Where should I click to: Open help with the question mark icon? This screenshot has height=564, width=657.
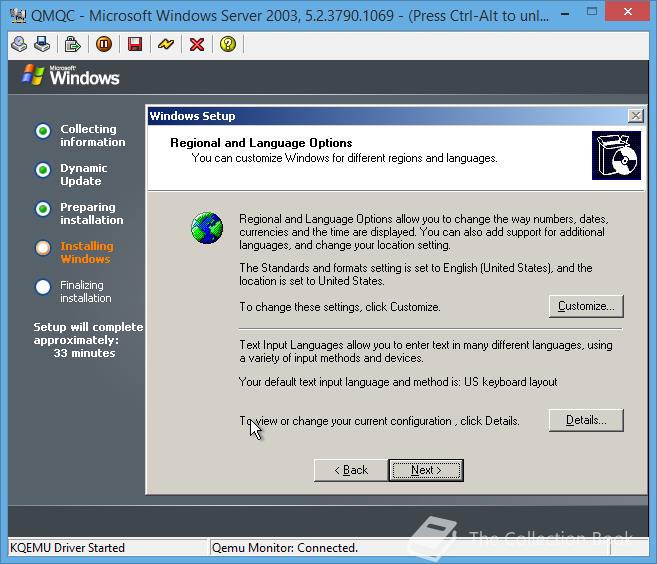(x=228, y=44)
